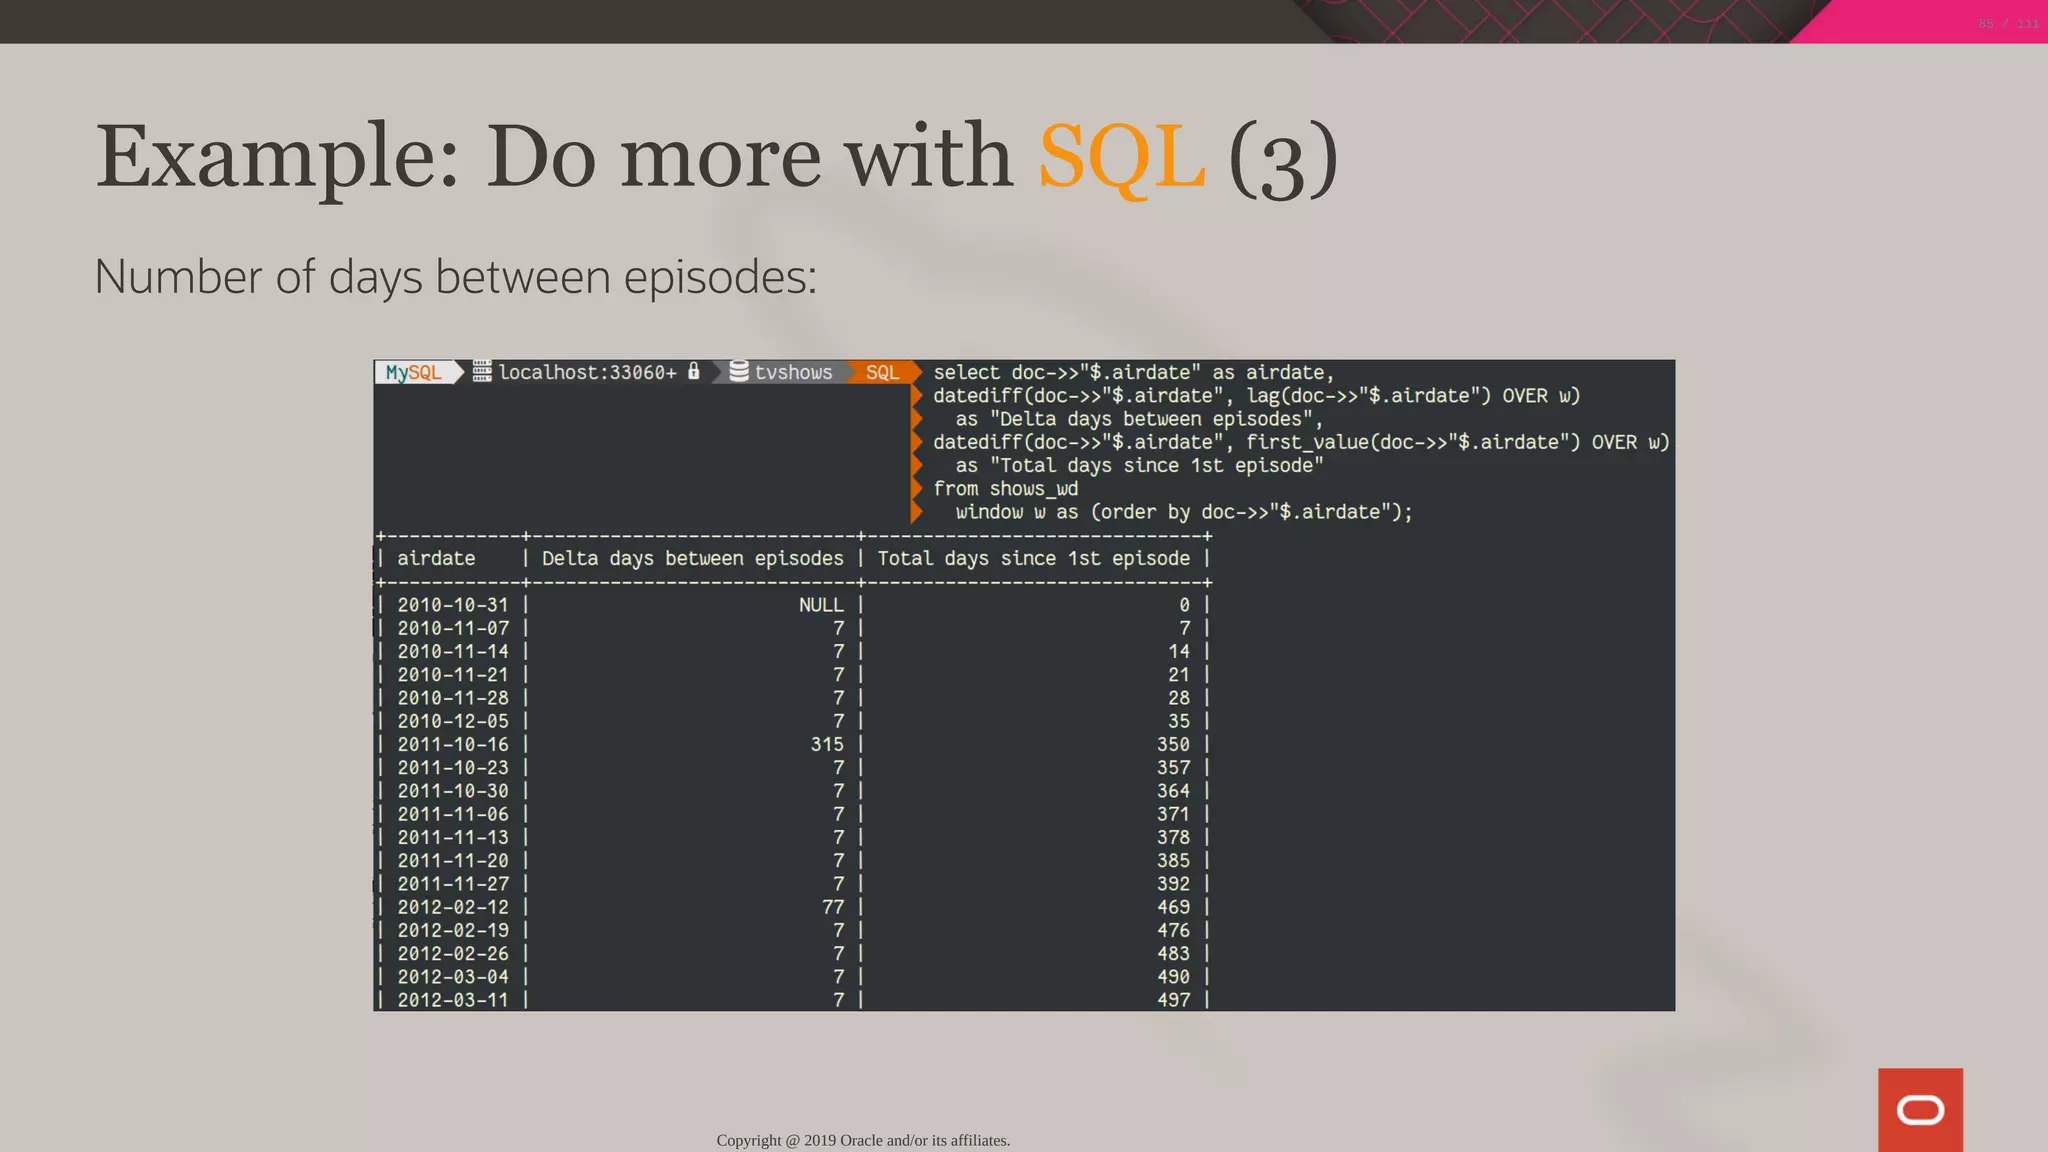
Task: Click the 2012-02-12 airdate row
Action: click(x=453, y=907)
